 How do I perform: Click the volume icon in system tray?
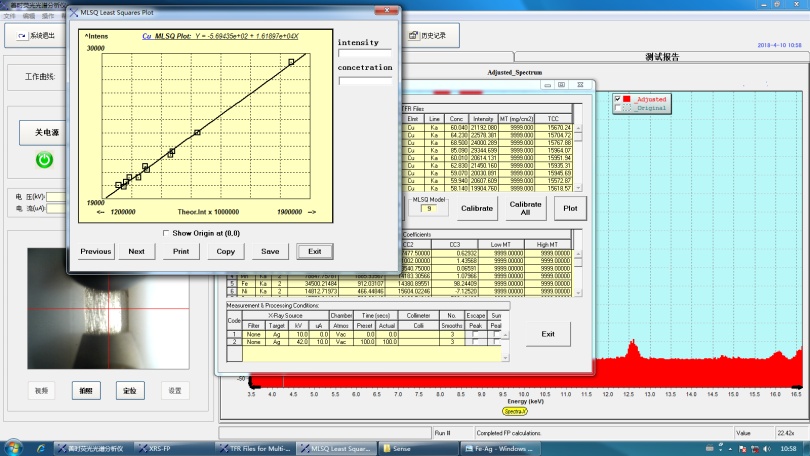767,449
